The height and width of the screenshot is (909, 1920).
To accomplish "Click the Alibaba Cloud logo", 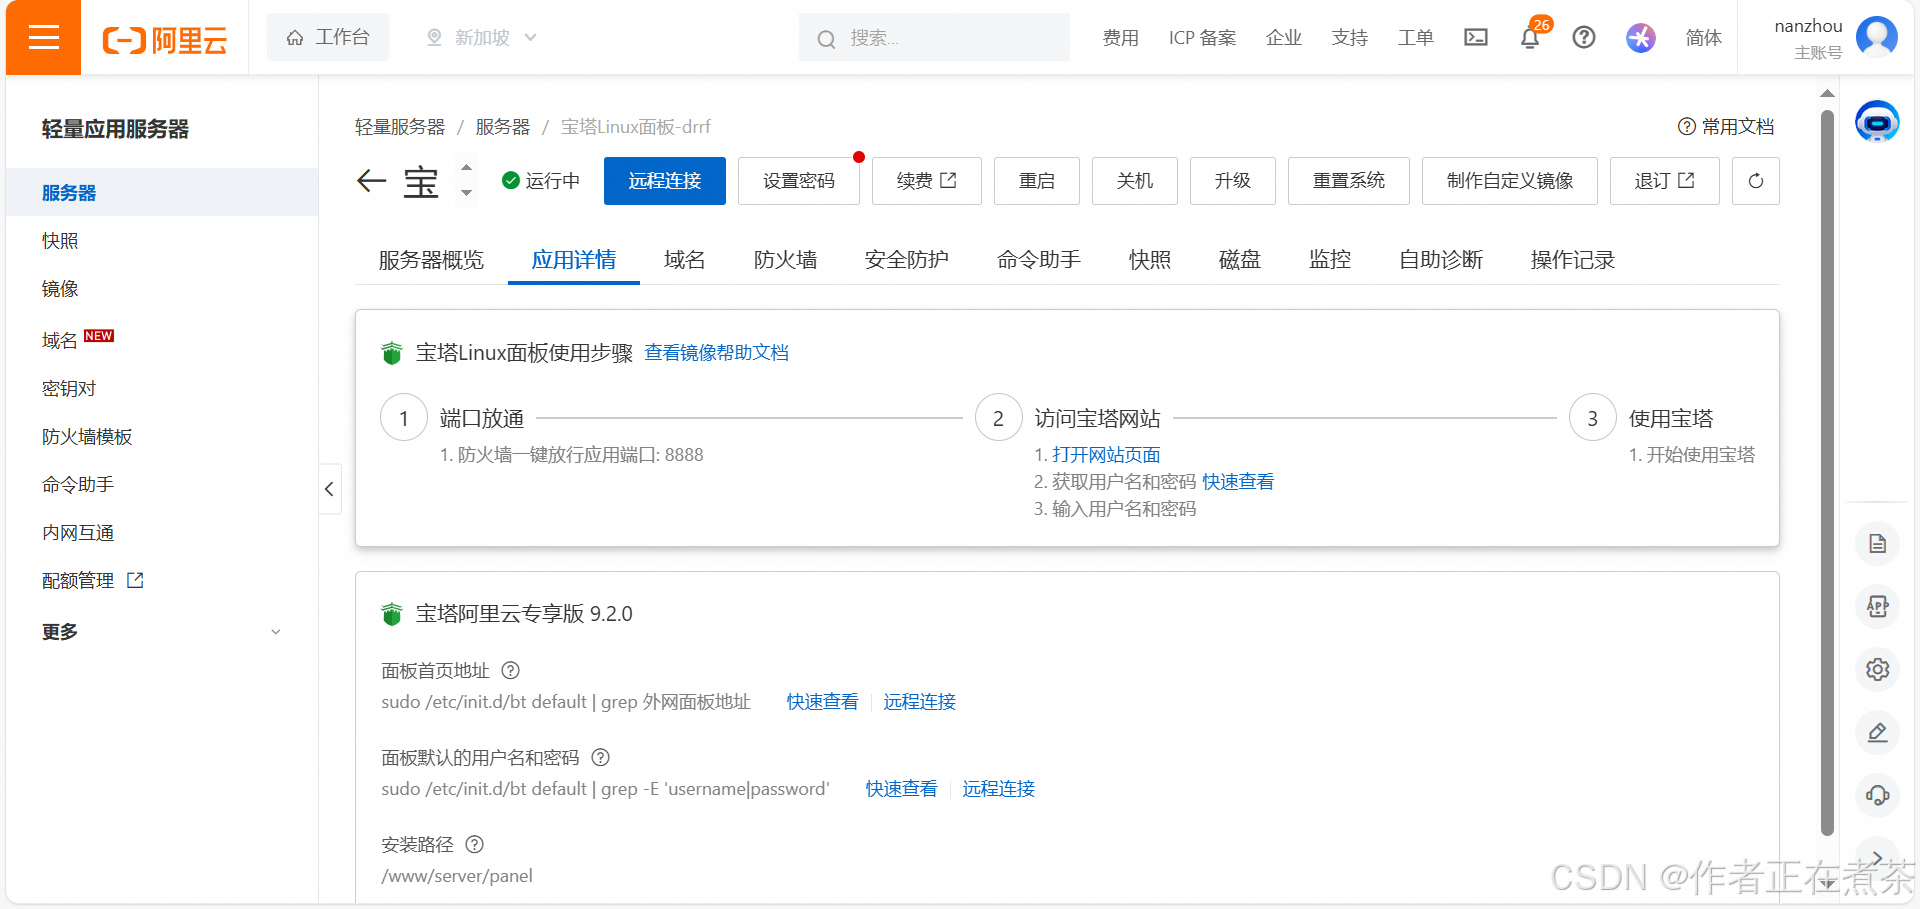I will [165, 40].
